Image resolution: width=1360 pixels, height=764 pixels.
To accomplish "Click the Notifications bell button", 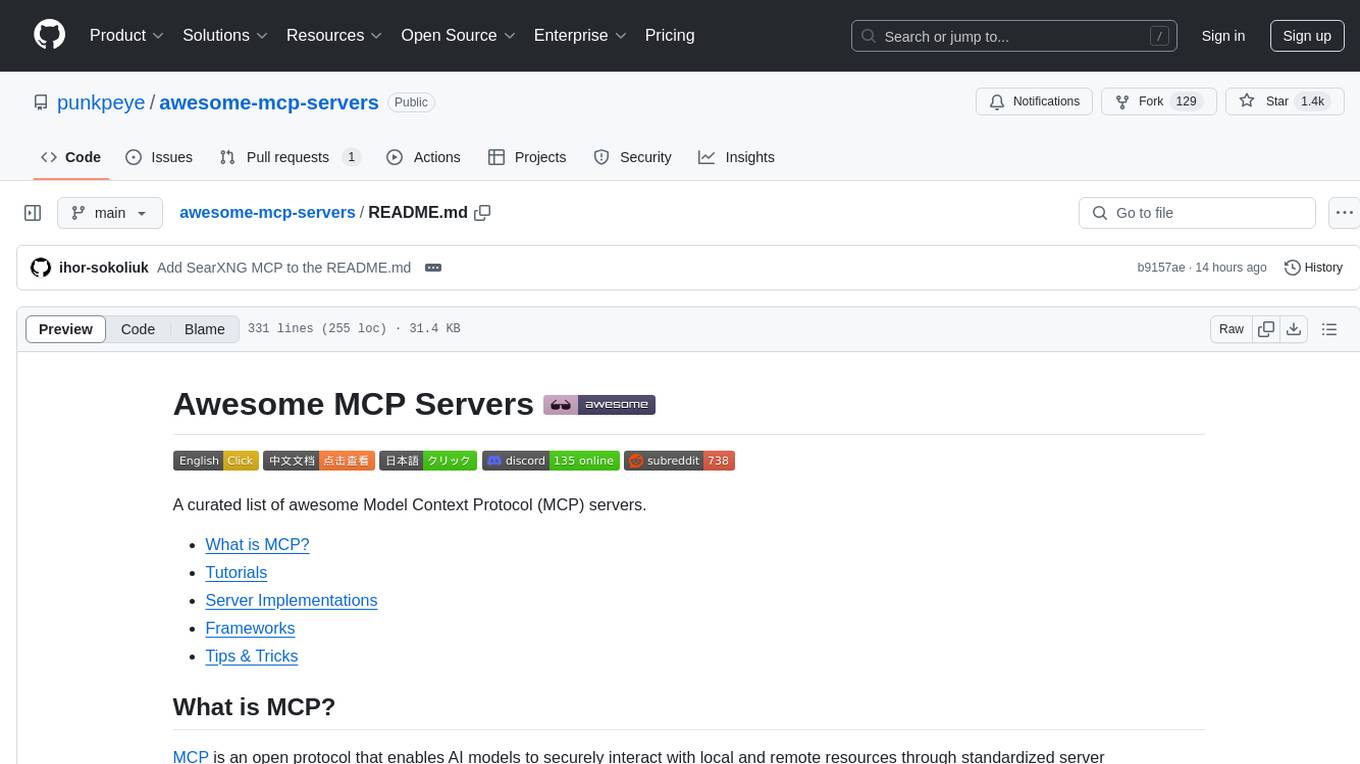I will point(1034,102).
